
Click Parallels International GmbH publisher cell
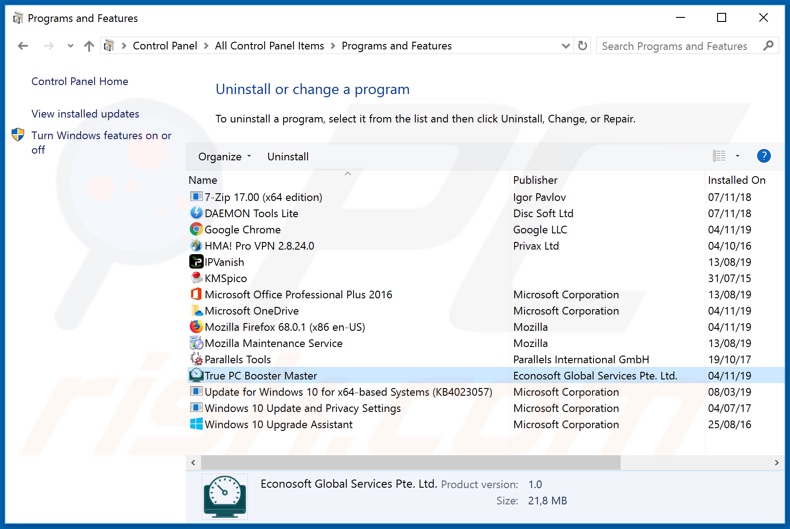tap(581, 359)
